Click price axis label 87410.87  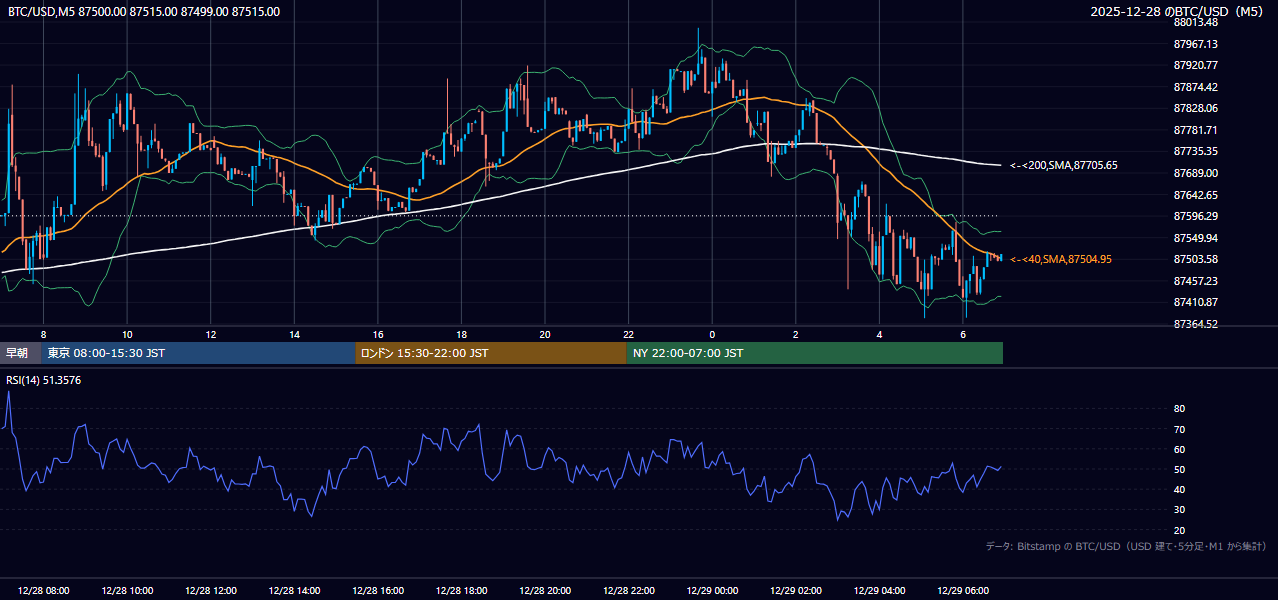point(1196,302)
